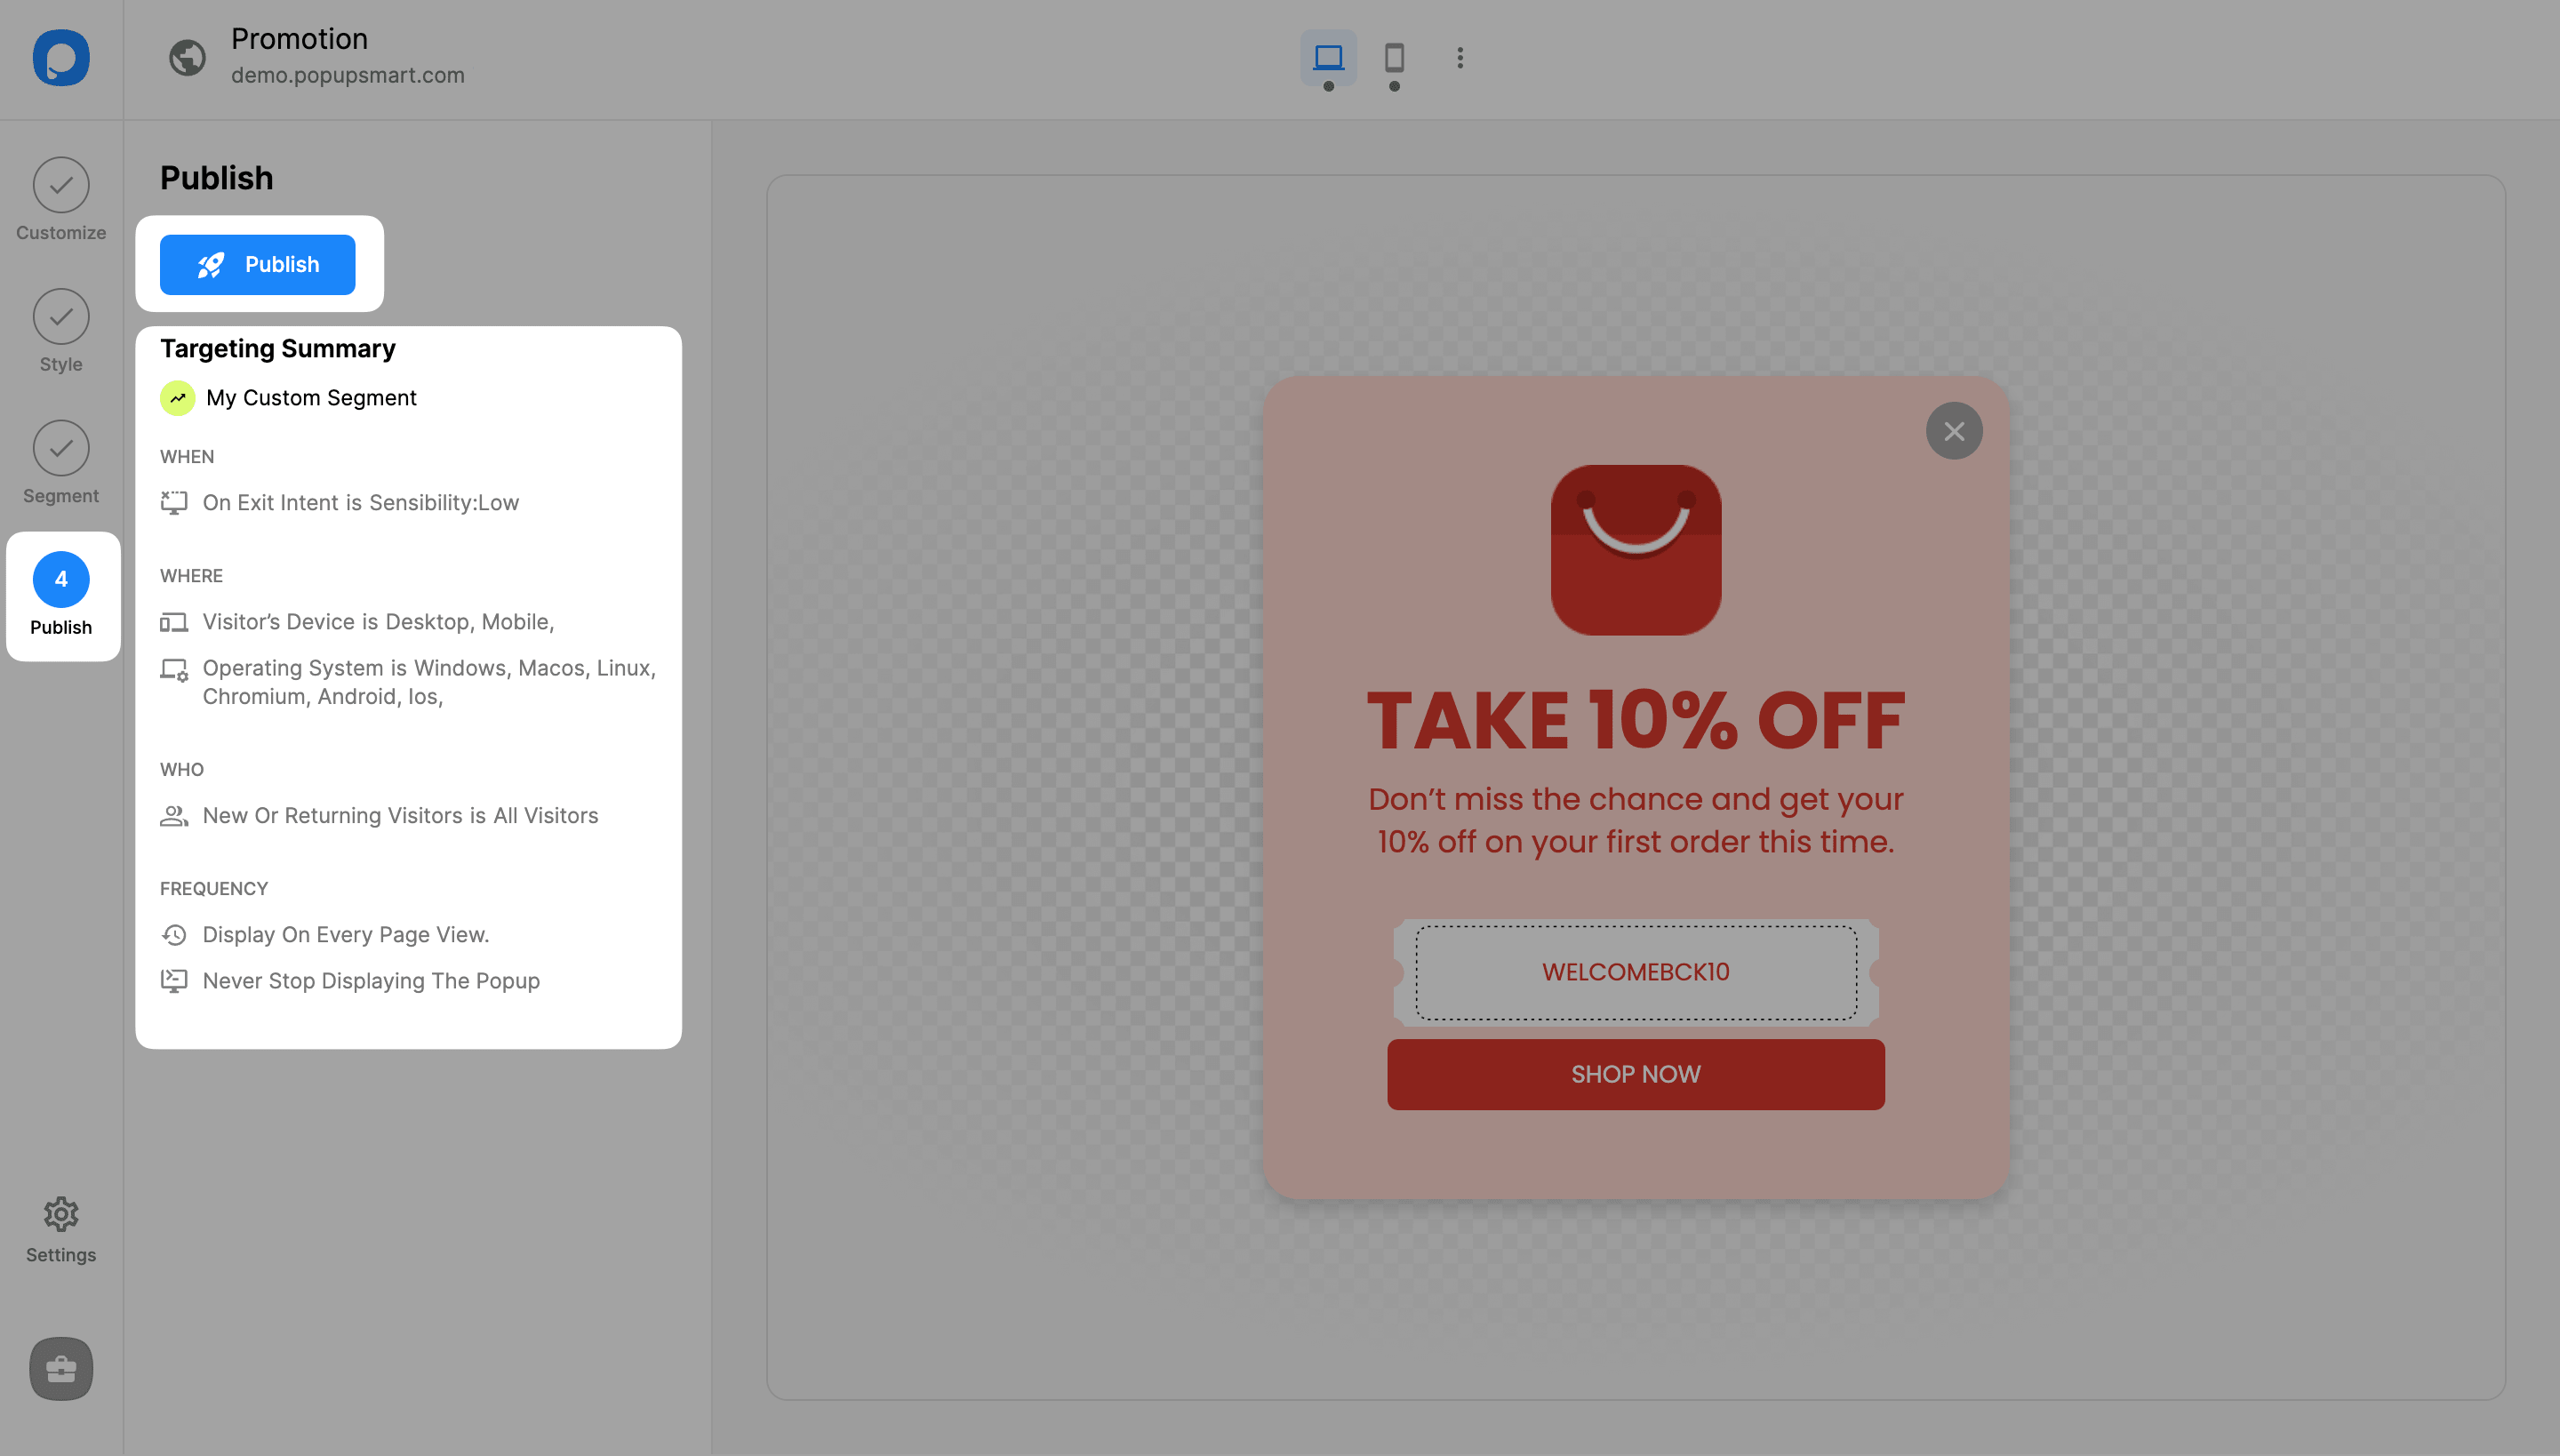This screenshot has width=2560, height=1456.
Task: Click the WELCOMEBCK10 coupon code field
Action: coord(1636,971)
